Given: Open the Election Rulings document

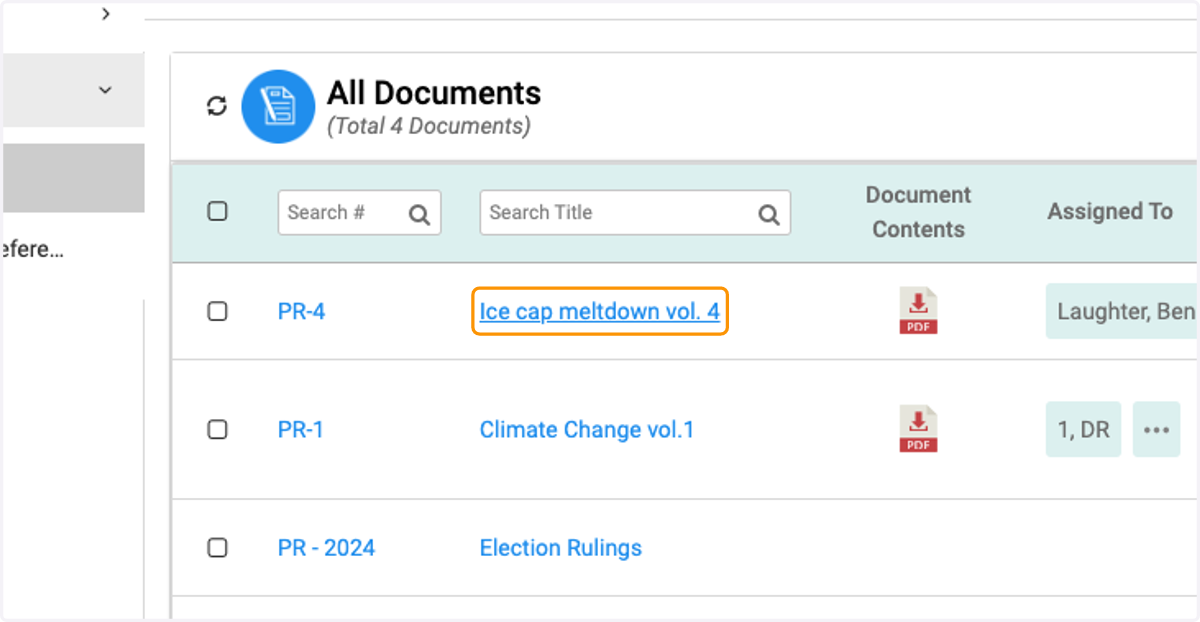Looking at the screenshot, I should [x=561, y=548].
